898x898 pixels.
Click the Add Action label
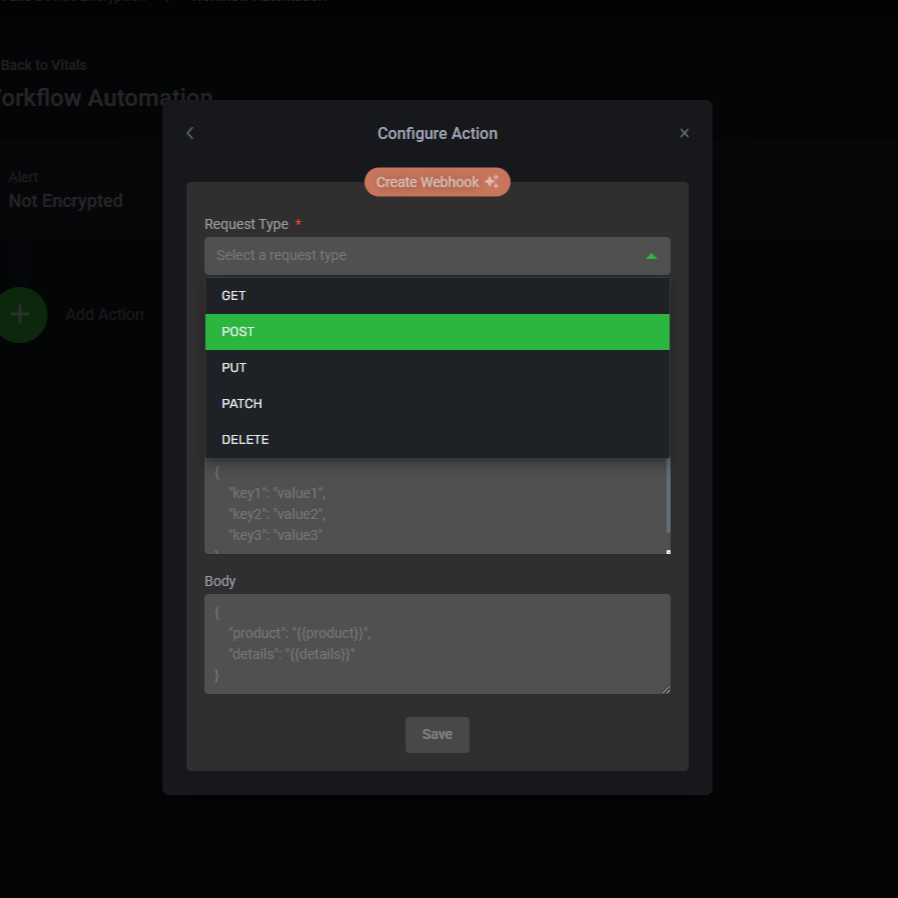coord(104,314)
